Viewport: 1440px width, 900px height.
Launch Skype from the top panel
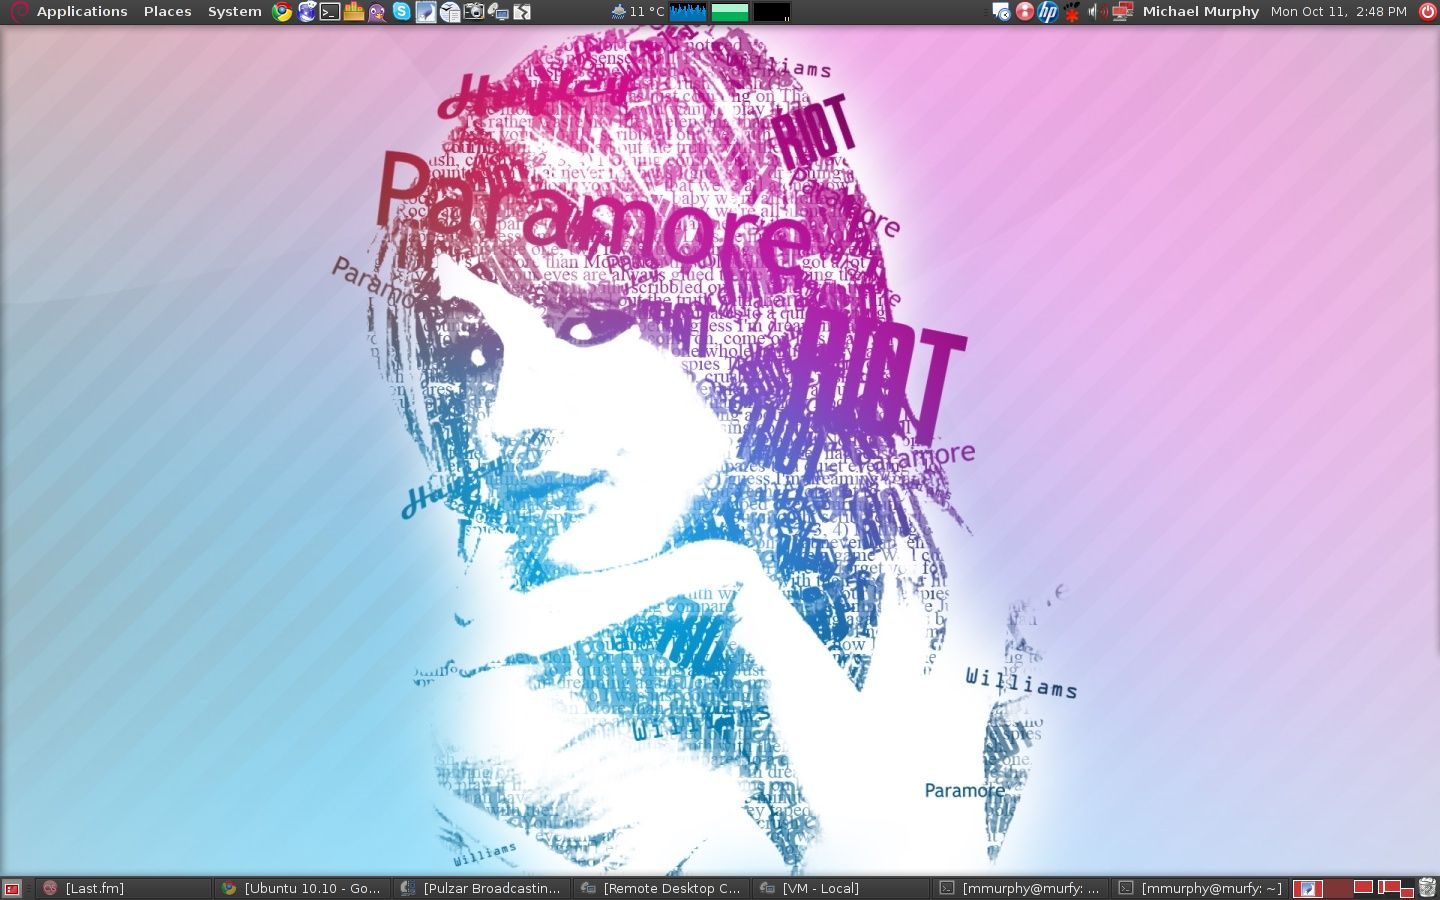pyautogui.click(x=401, y=12)
